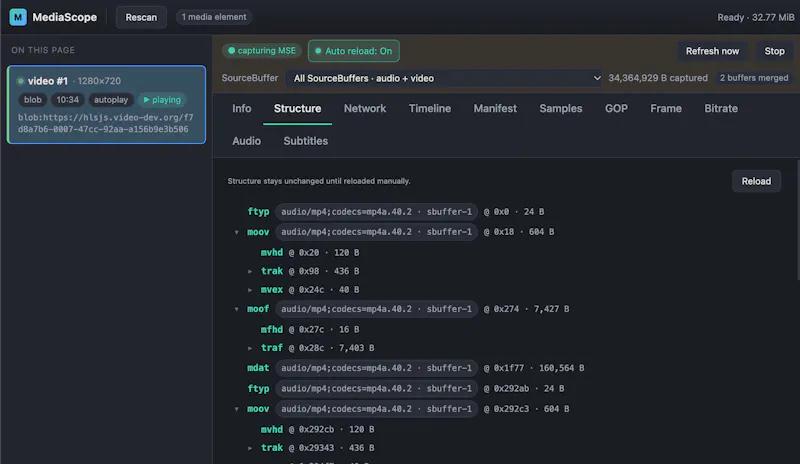Open the Subtitles tab
800x464 pixels.
[x=306, y=141]
